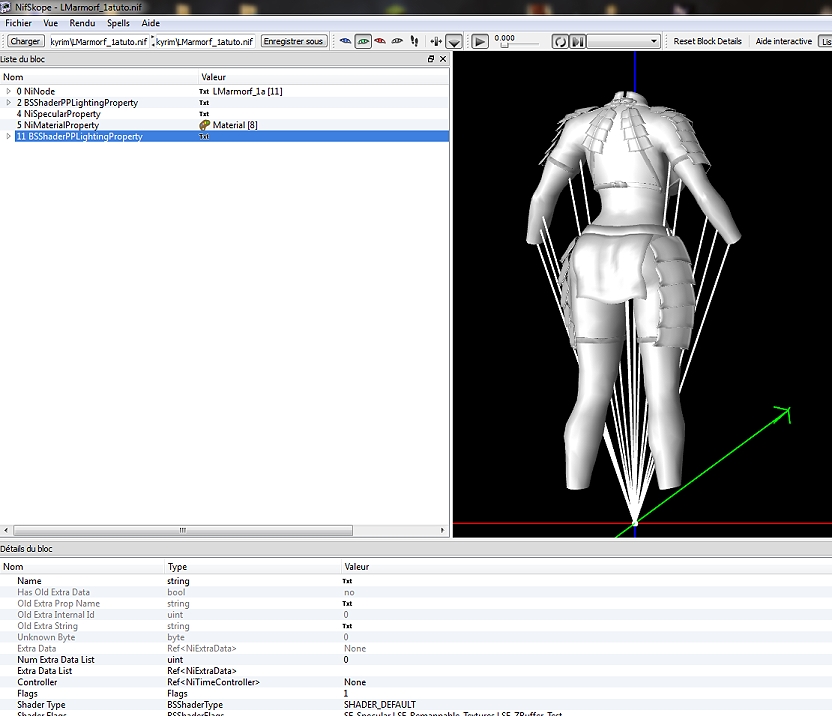Viewport: 832px width, 716px height.
Task: Click the save file path field
Action: pyautogui.click(x=205, y=41)
